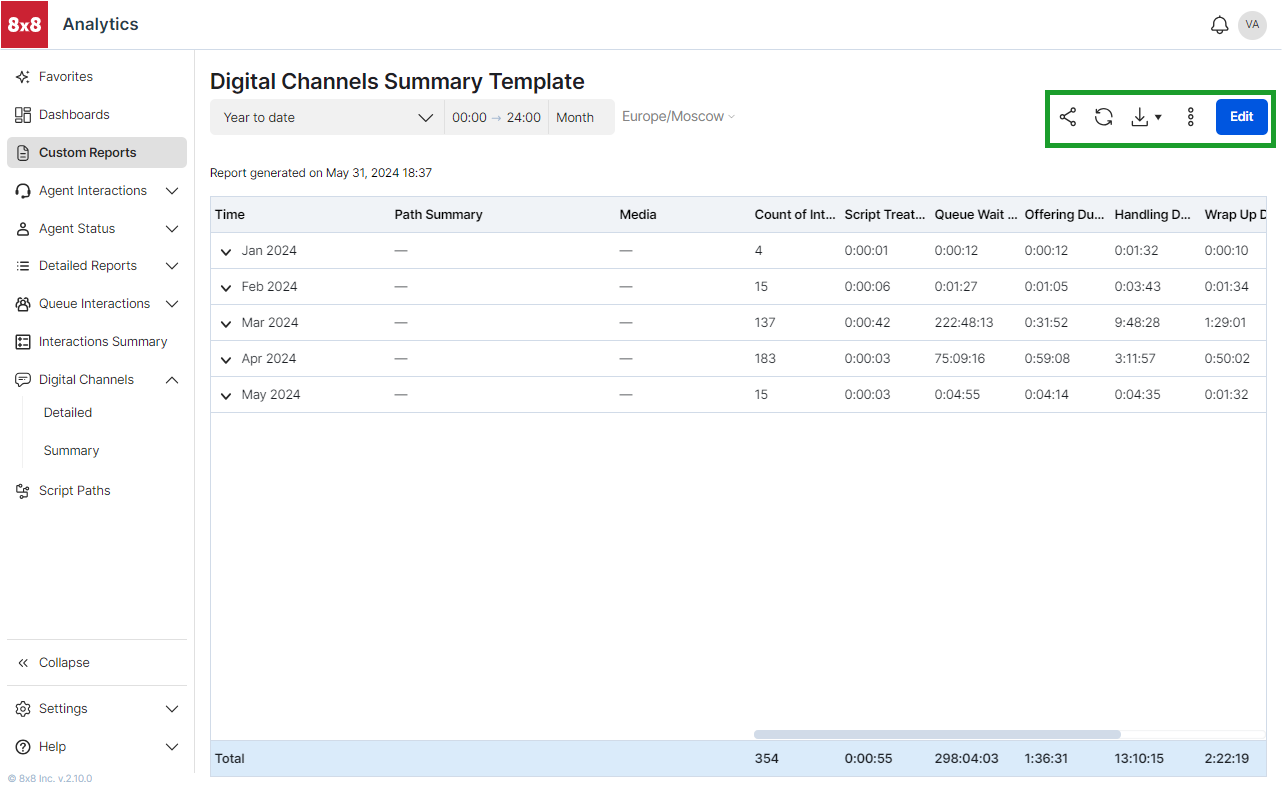Open the more options kebab menu
The width and height of the screenshot is (1282, 791).
point(1190,117)
